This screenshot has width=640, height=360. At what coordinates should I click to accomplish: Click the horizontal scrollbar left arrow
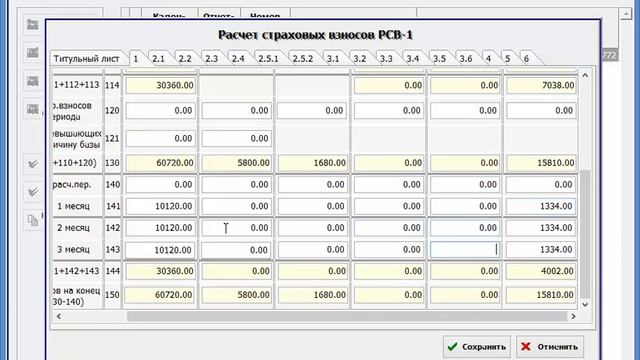59,316
